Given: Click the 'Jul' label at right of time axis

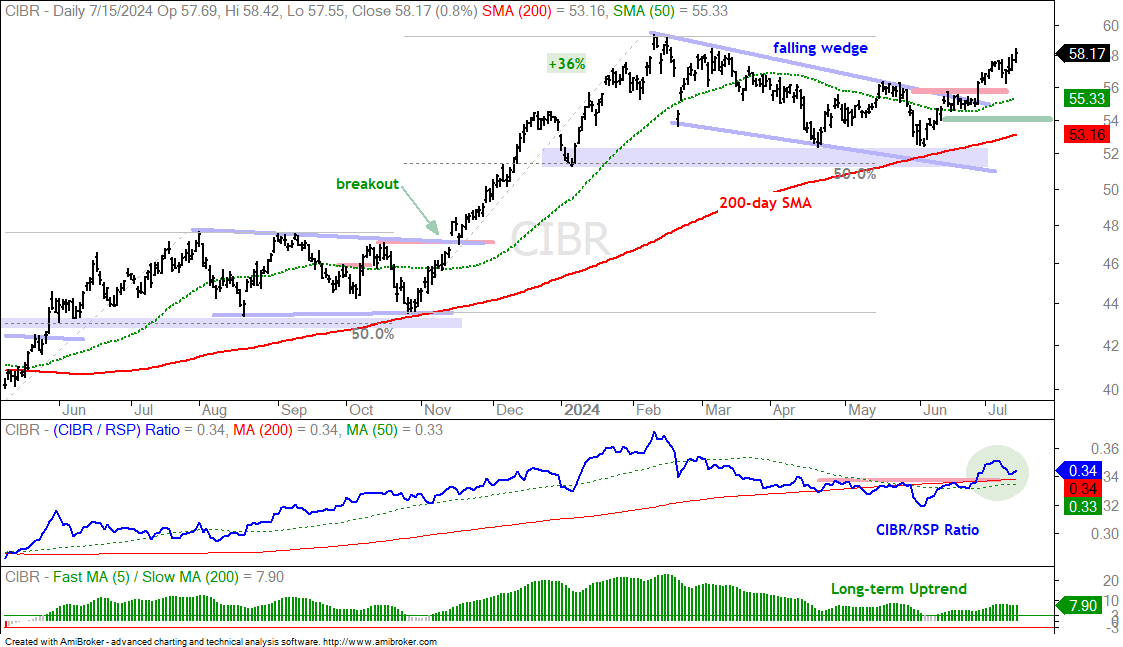Looking at the screenshot, I should (x=997, y=410).
